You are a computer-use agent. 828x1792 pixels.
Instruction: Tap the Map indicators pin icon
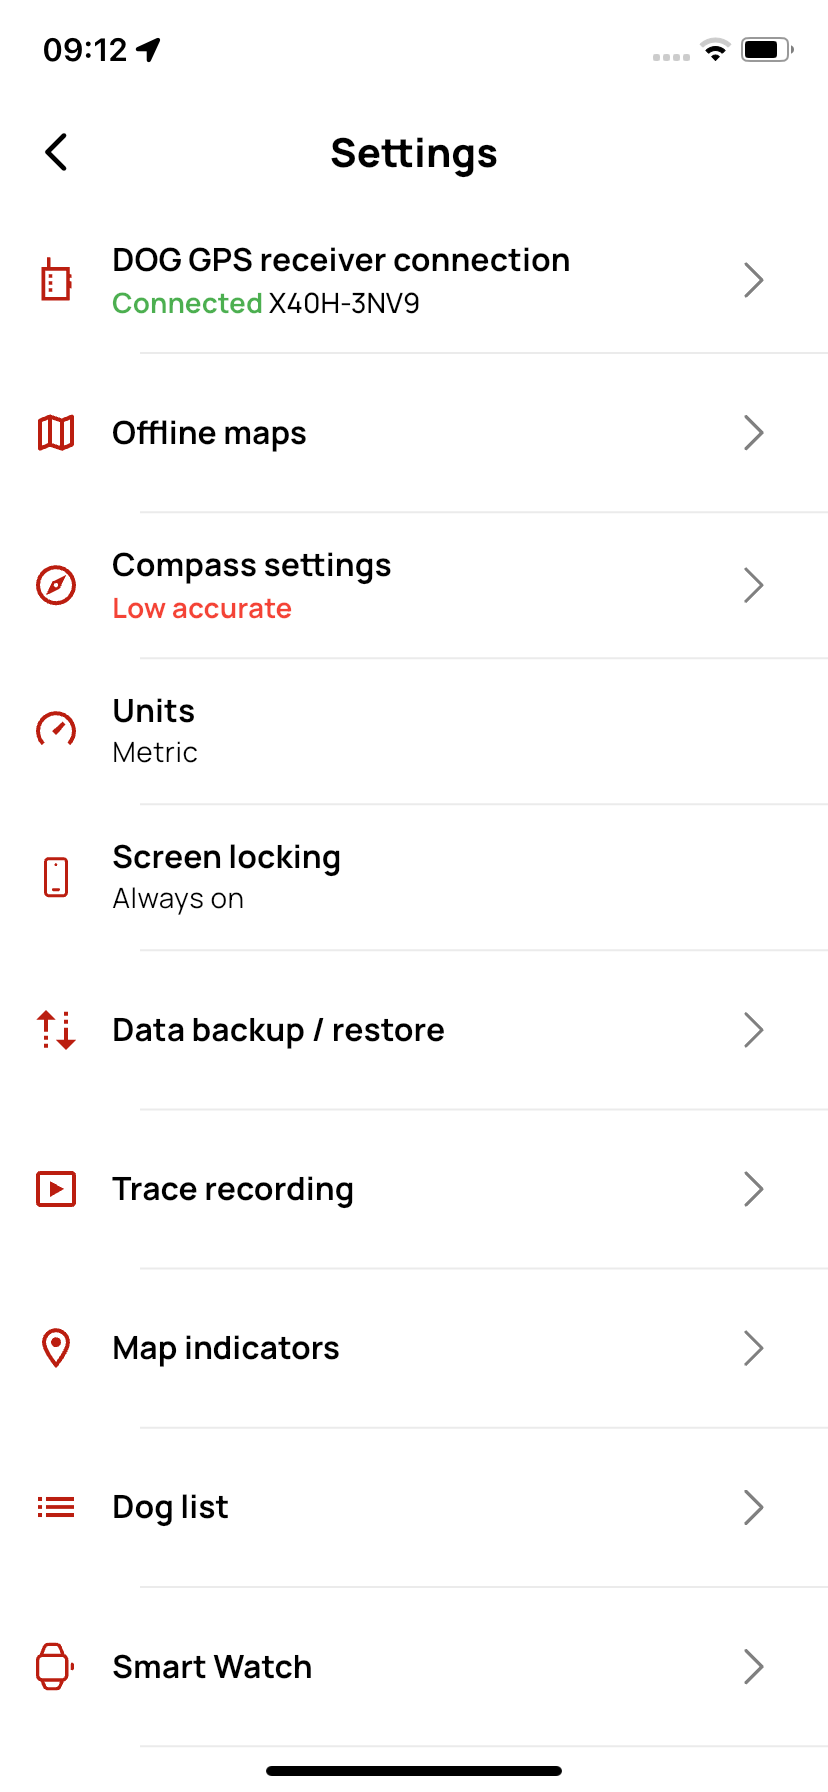click(x=56, y=1348)
